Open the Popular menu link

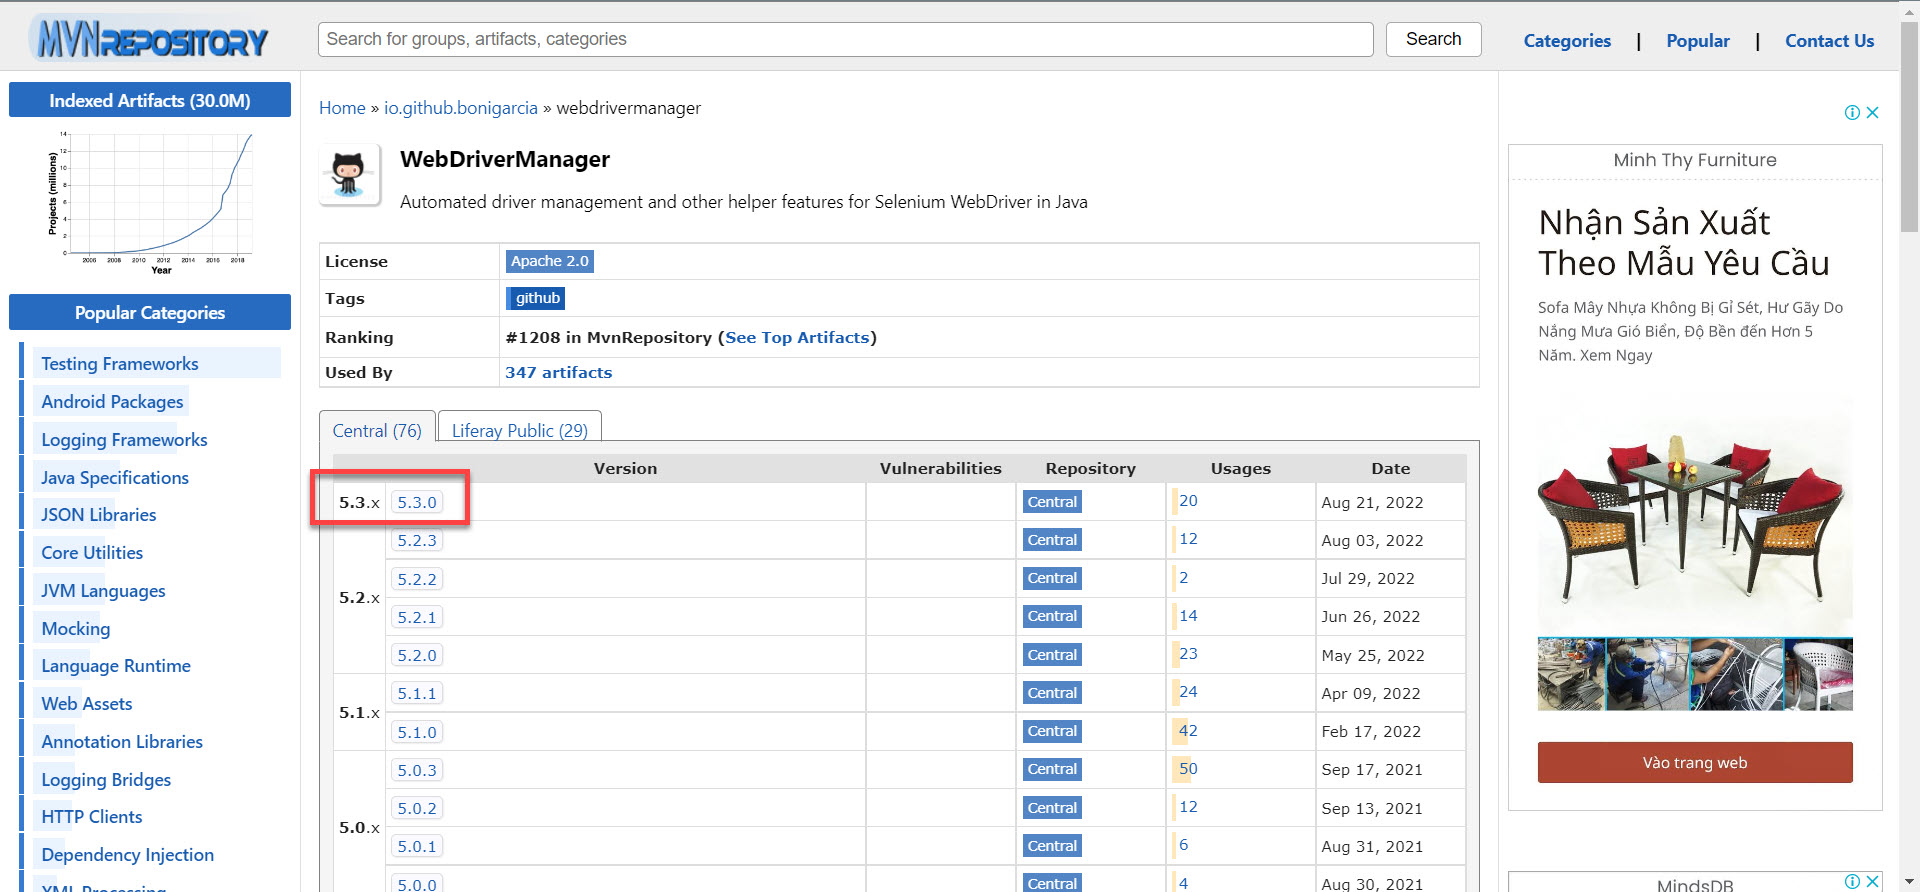click(x=1697, y=41)
